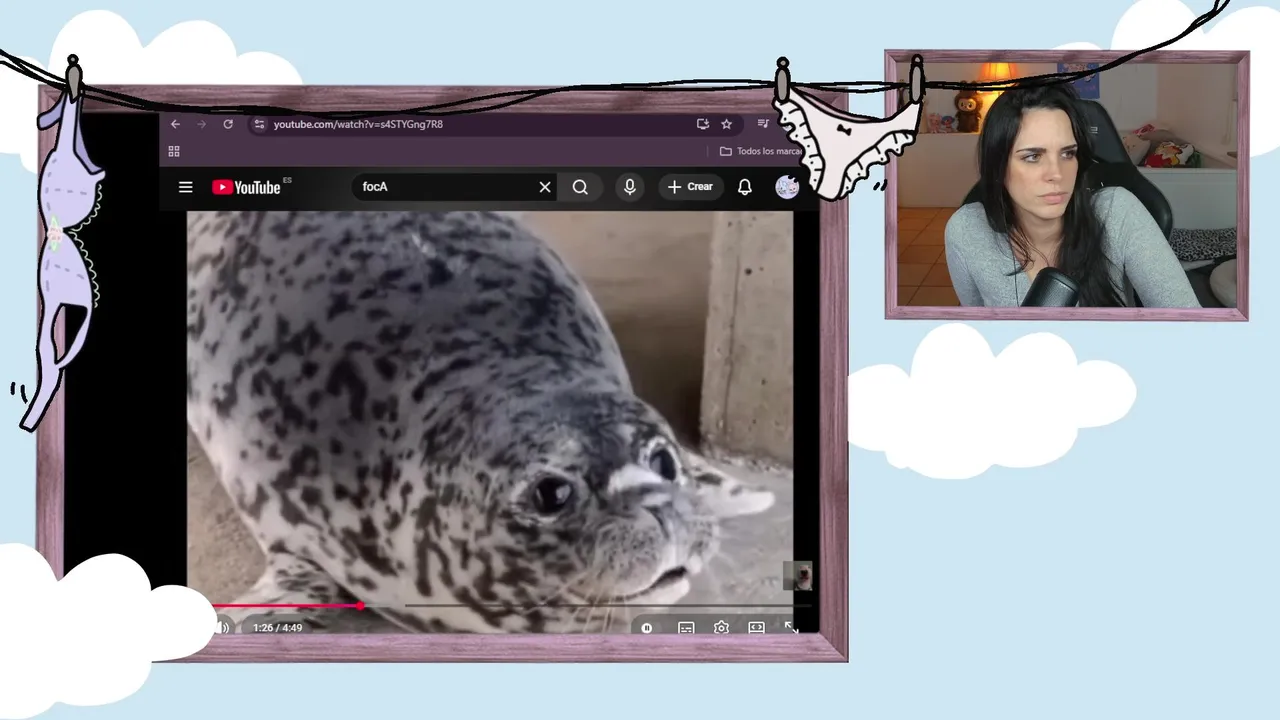Open the Todos los marcadores folder
Image resolution: width=1280 pixels, height=720 pixels.
(x=760, y=151)
